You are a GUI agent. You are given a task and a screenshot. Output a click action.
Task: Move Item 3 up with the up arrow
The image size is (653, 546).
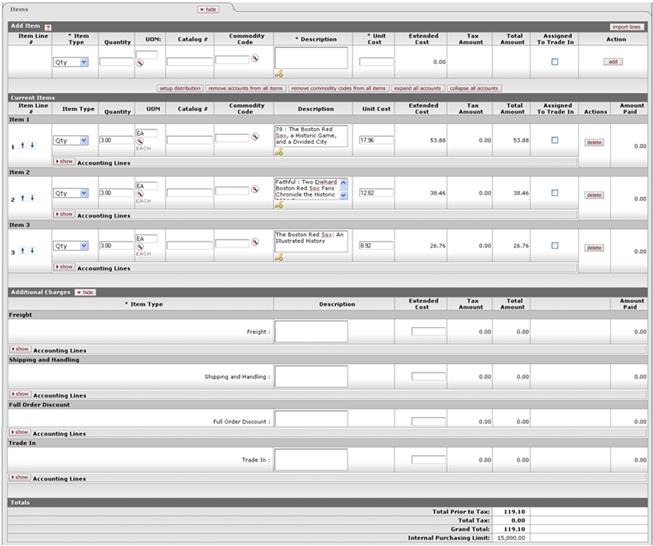(22, 251)
